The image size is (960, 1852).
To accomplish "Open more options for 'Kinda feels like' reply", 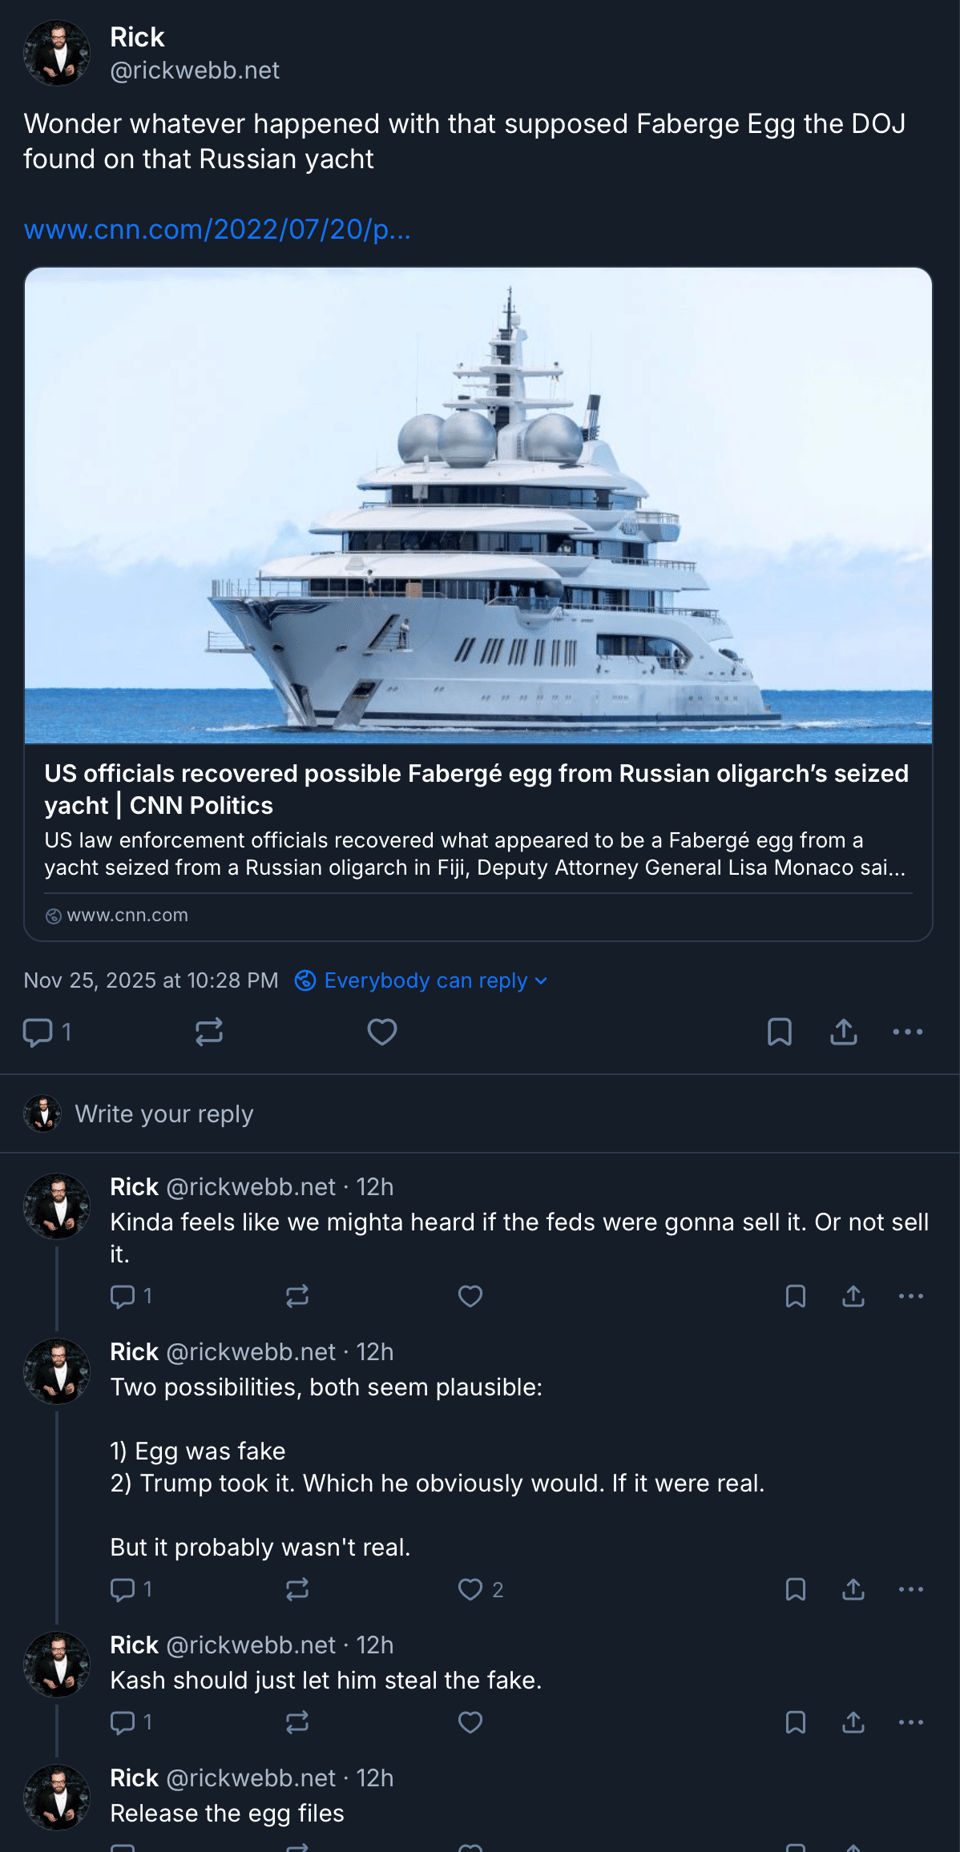I will click(910, 1297).
